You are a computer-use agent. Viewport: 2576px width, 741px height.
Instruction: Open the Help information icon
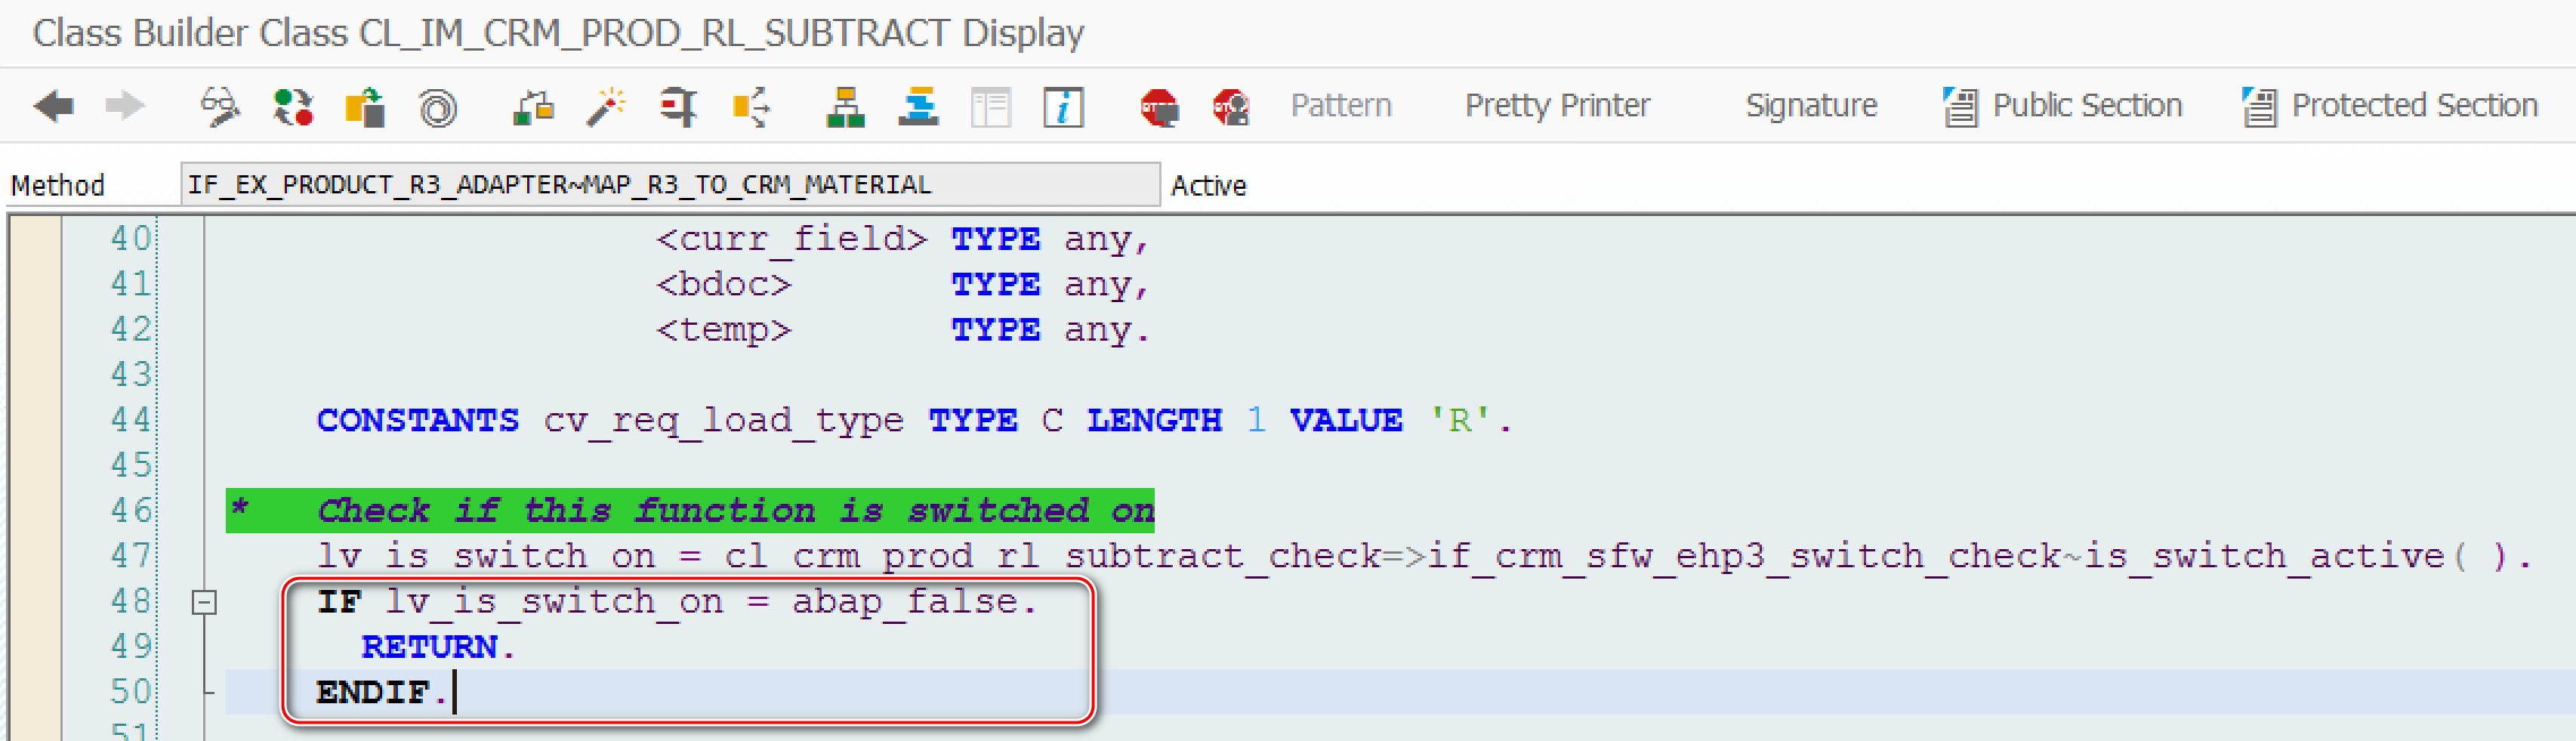point(1063,106)
